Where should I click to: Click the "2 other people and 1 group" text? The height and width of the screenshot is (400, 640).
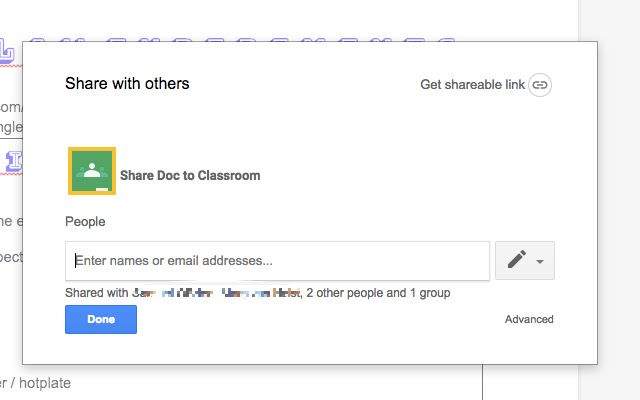point(378,293)
